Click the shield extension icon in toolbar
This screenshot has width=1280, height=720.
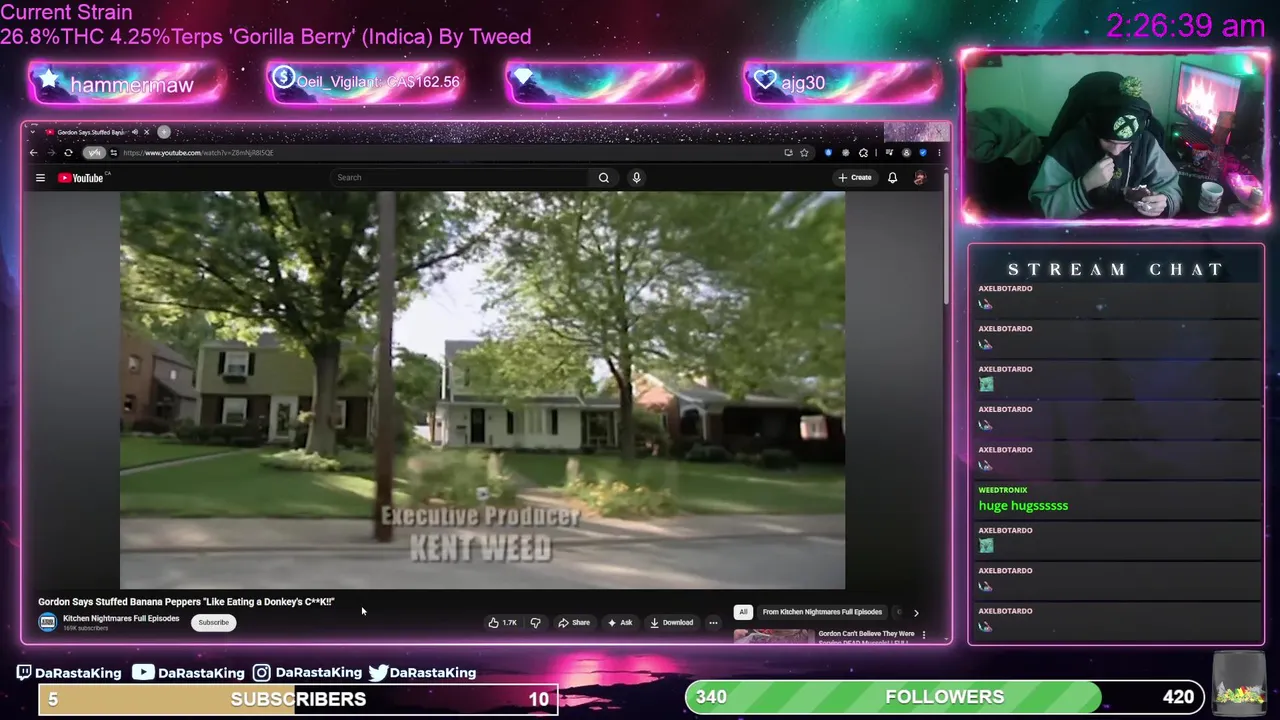[828, 153]
